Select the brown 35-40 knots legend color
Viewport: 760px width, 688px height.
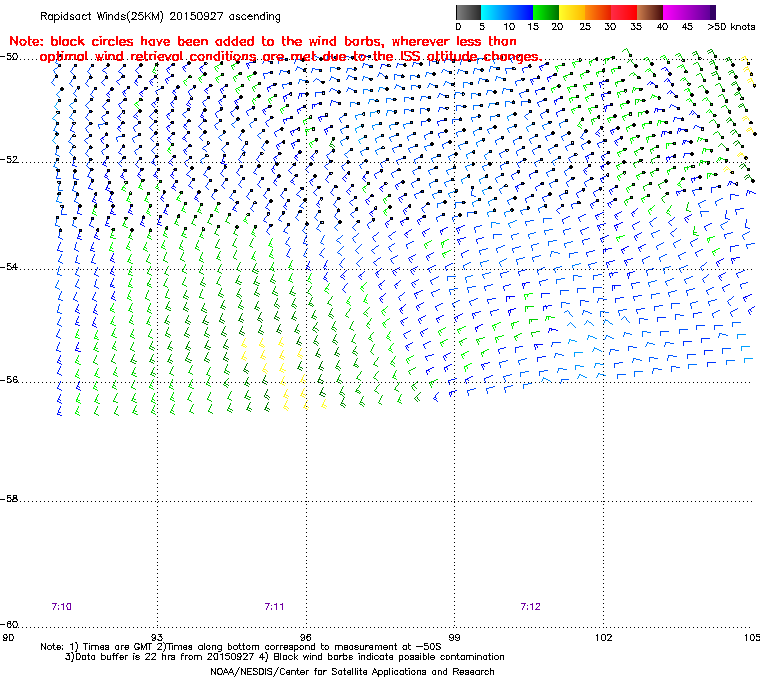coord(650,12)
